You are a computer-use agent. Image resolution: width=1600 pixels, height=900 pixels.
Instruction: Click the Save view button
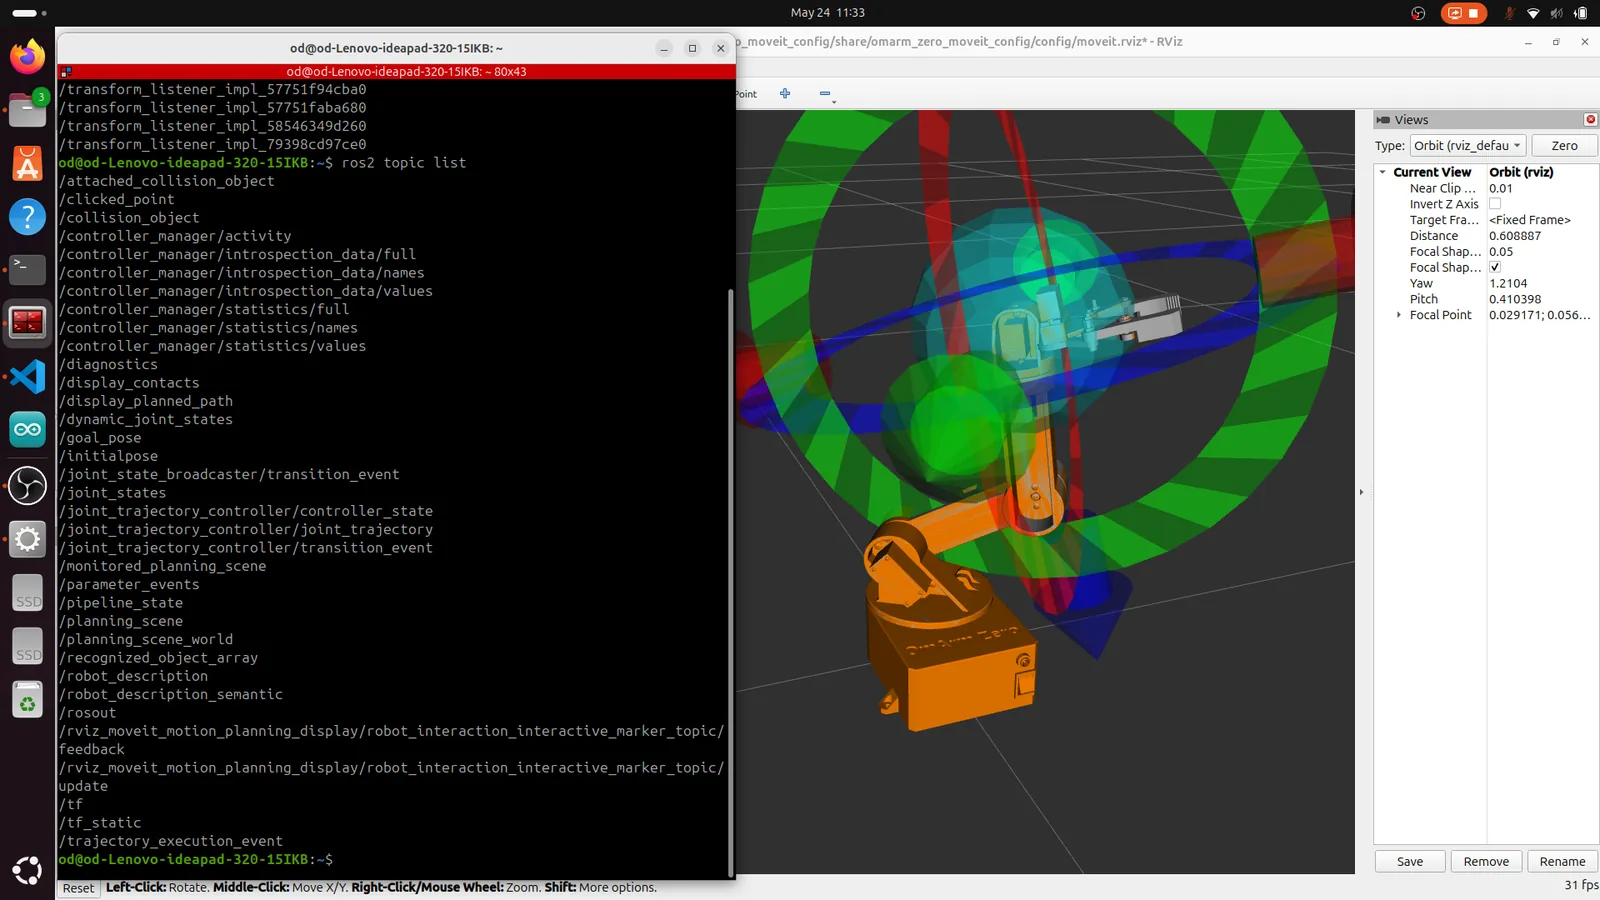(1410, 862)
